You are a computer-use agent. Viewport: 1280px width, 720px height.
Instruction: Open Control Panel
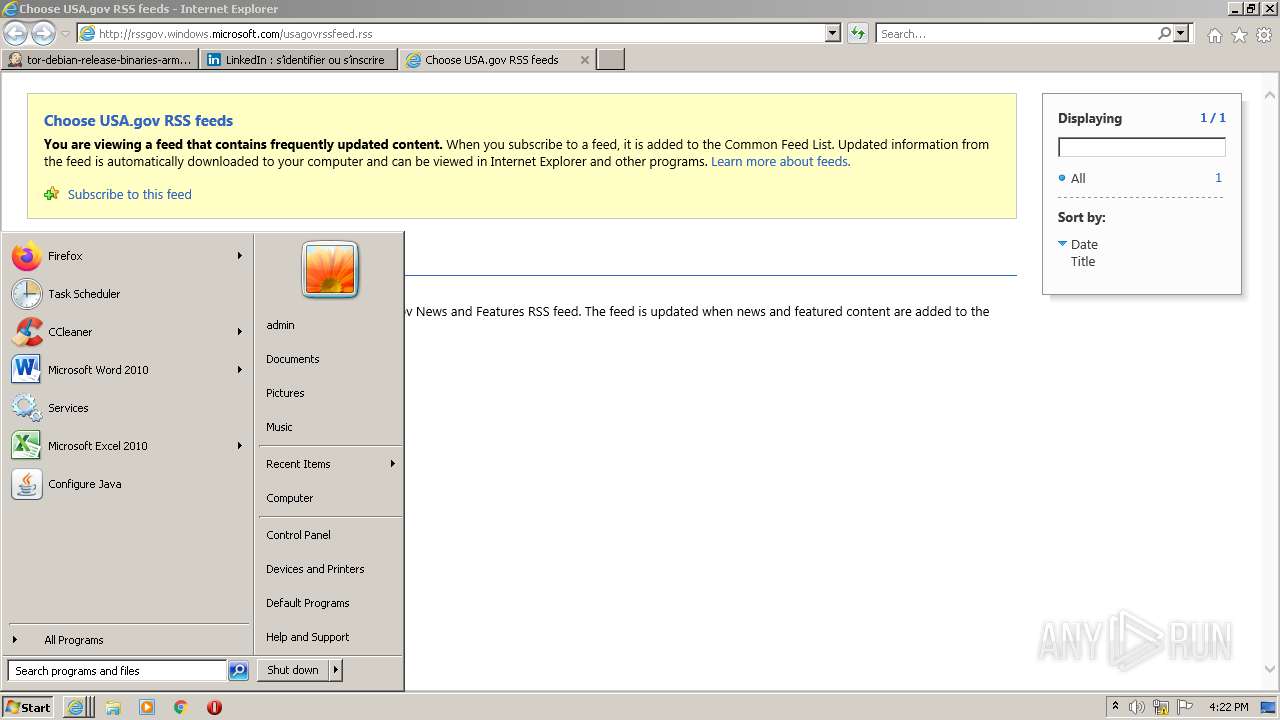(x=298, y=535)
